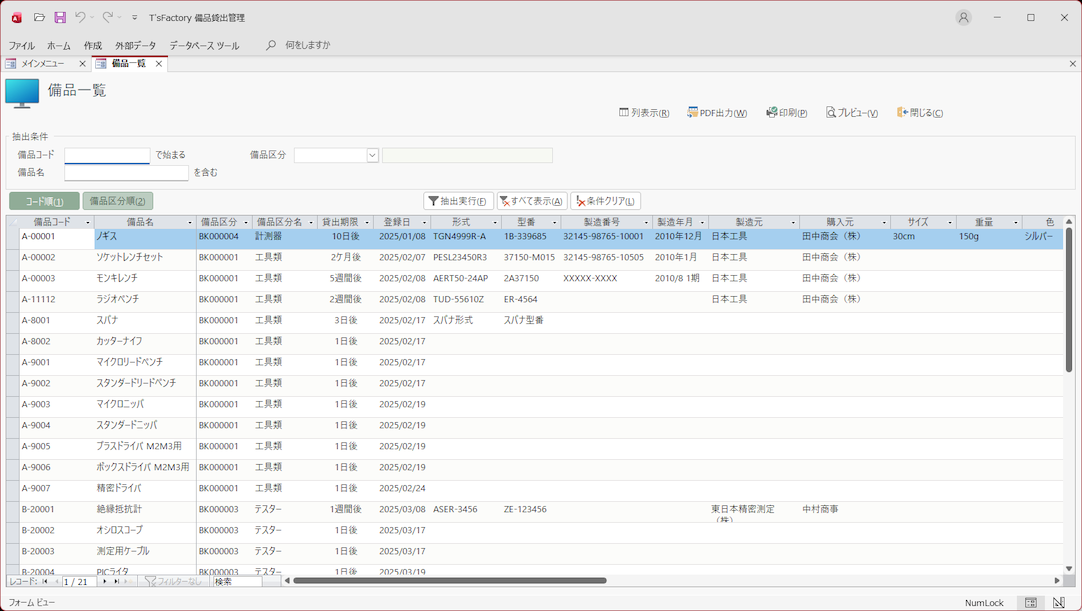Click the 抽出実行 button

pyautogui.click(x=458, y=201)
